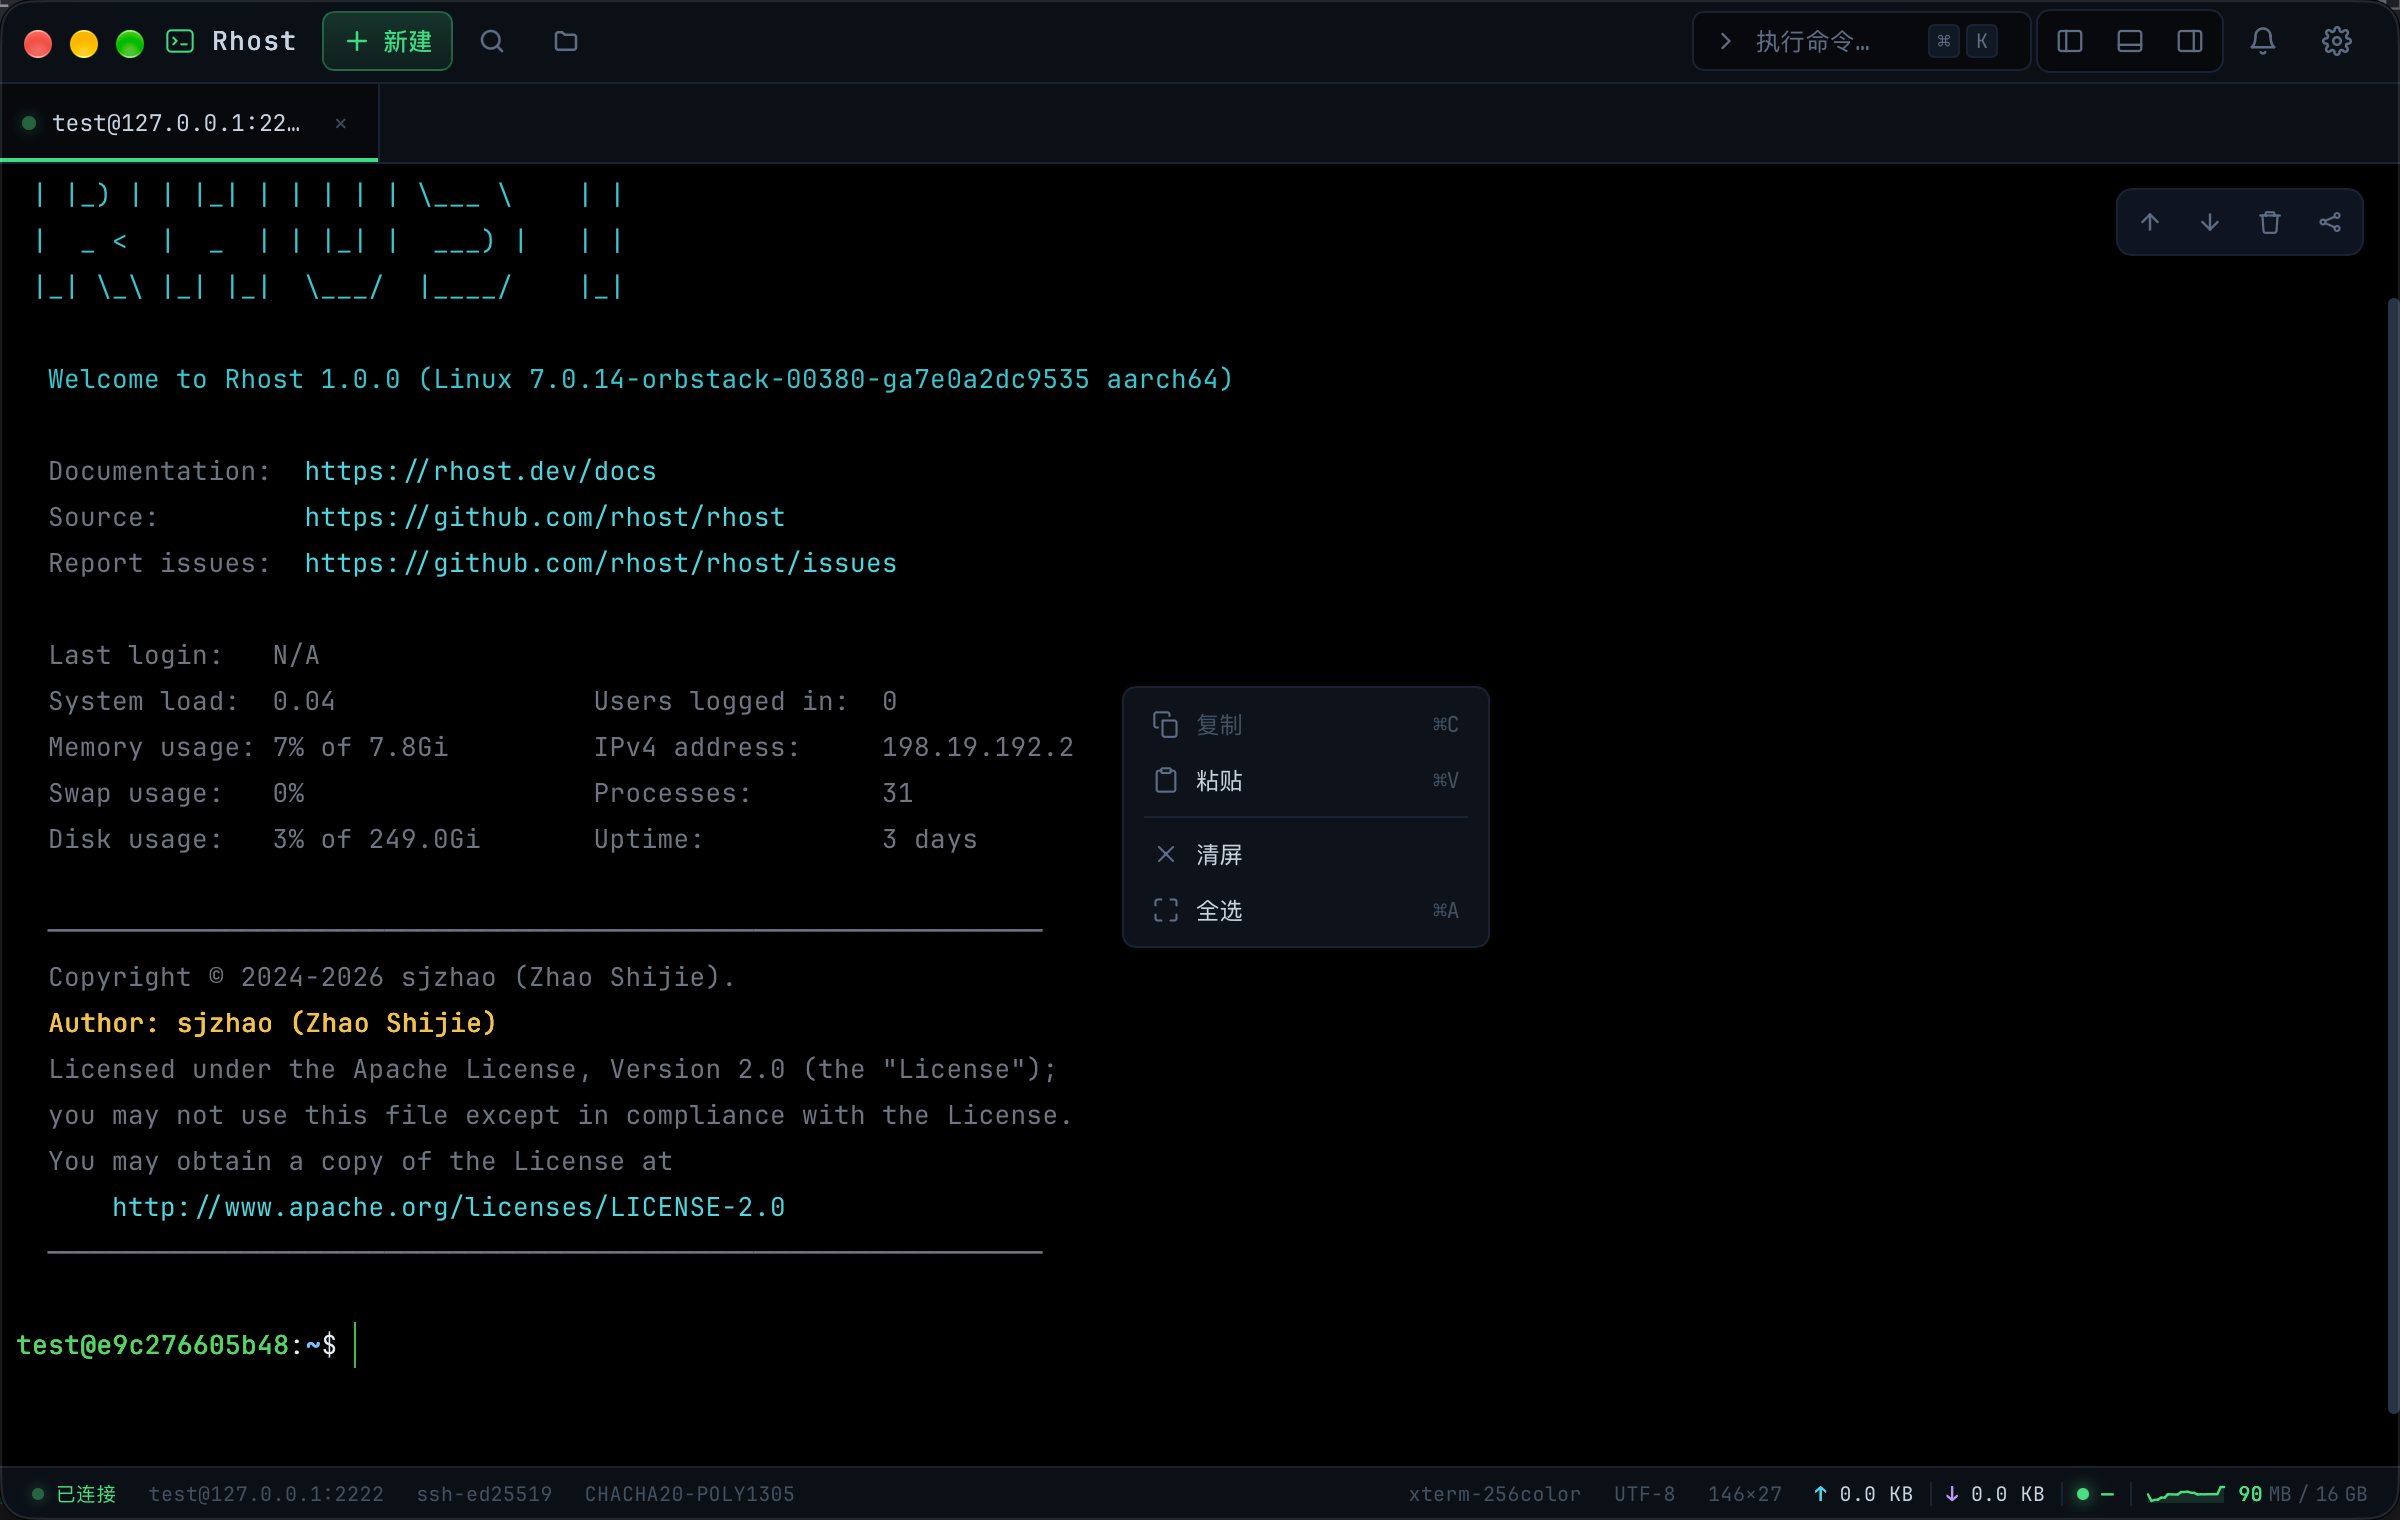Click the Welcome to Rhost 1.0.0 line
2400x1520 pixels.
641,379
